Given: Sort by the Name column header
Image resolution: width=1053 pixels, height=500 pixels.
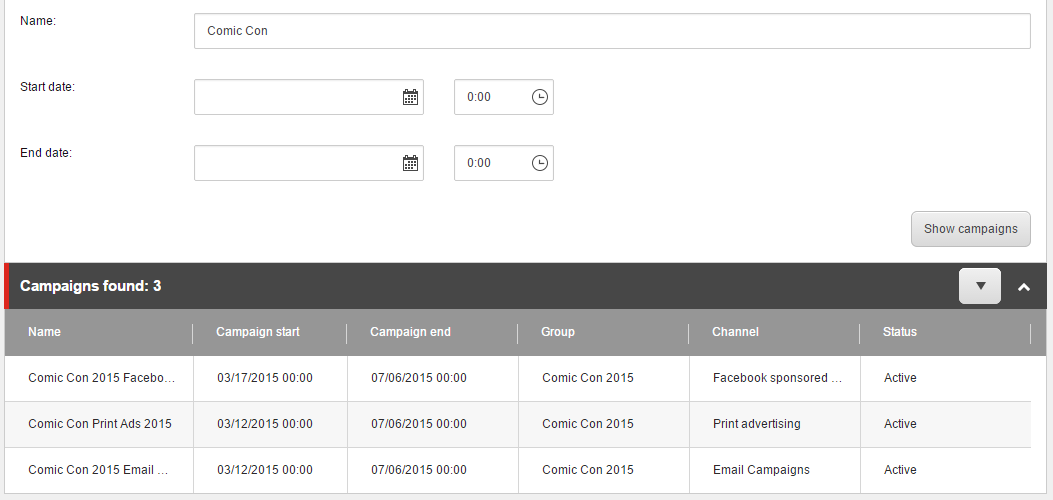Looking at the screenshot, I should 99,332.
